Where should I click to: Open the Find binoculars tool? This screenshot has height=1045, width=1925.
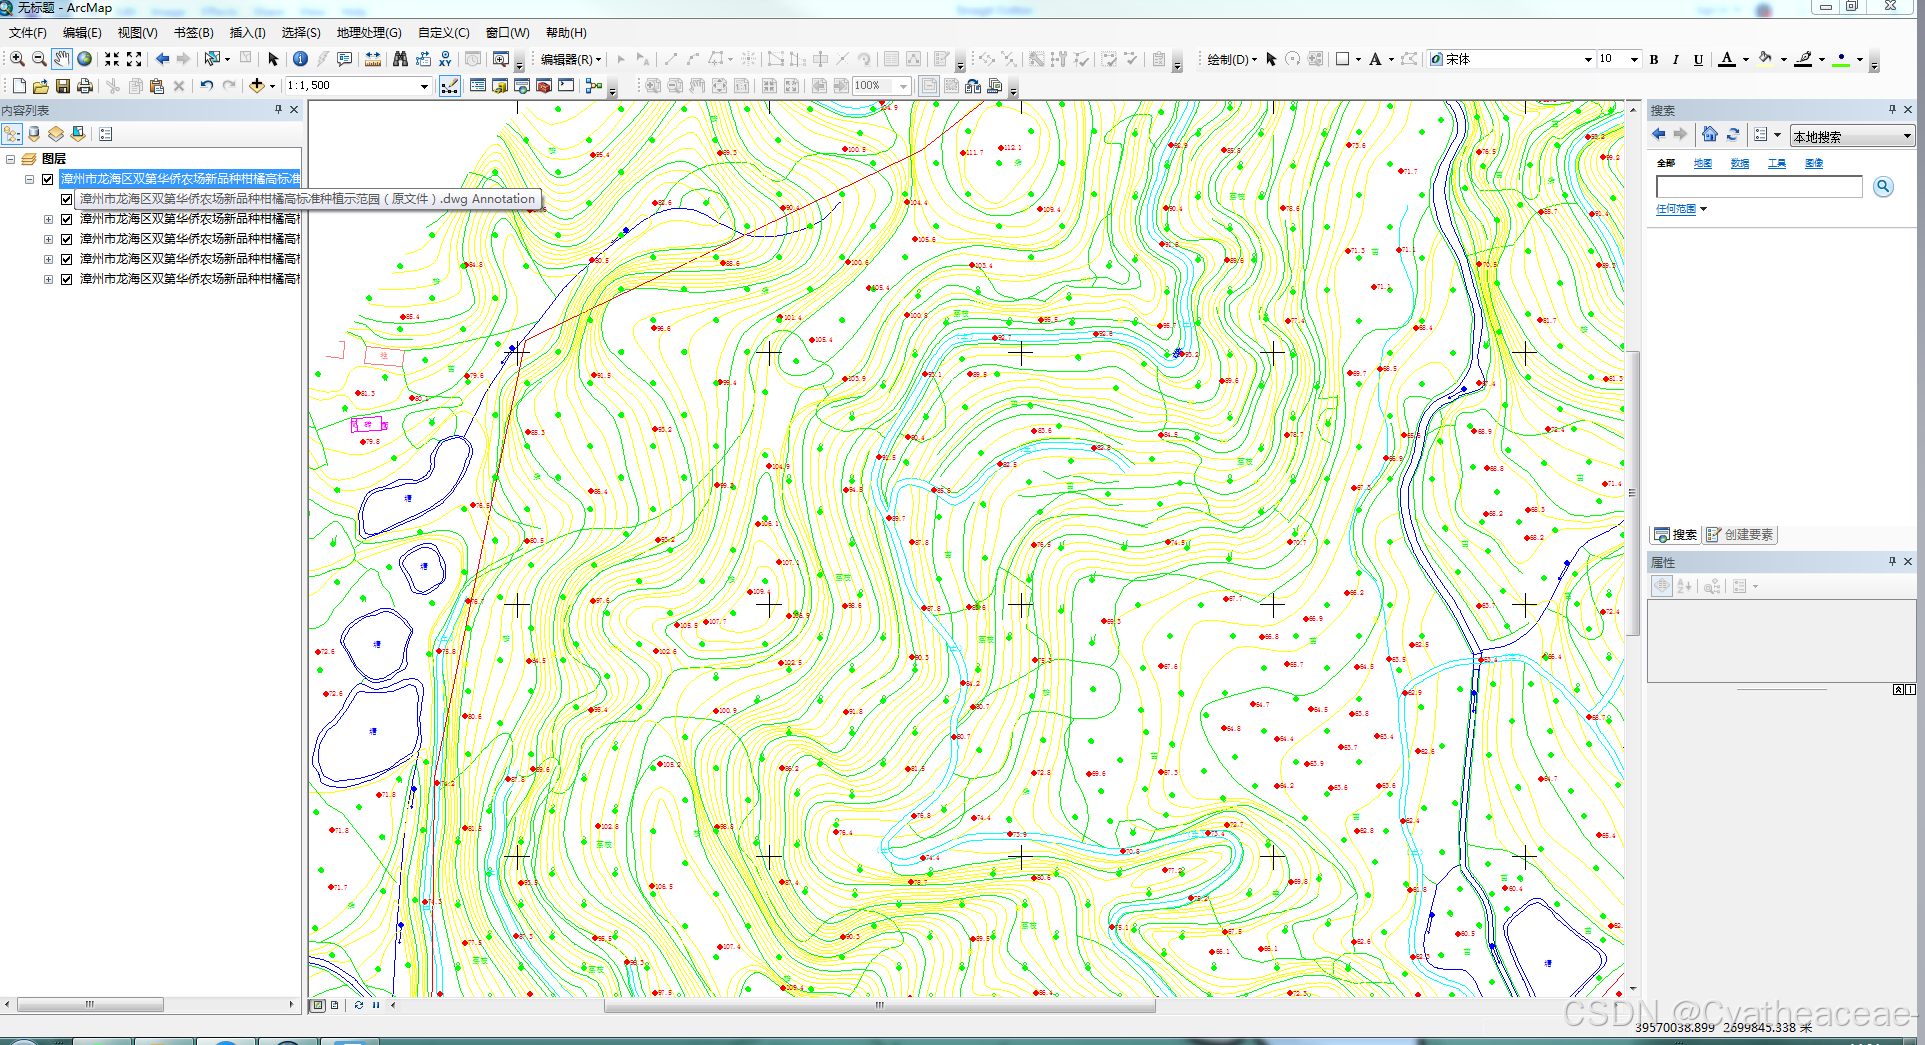coord(400,59)
